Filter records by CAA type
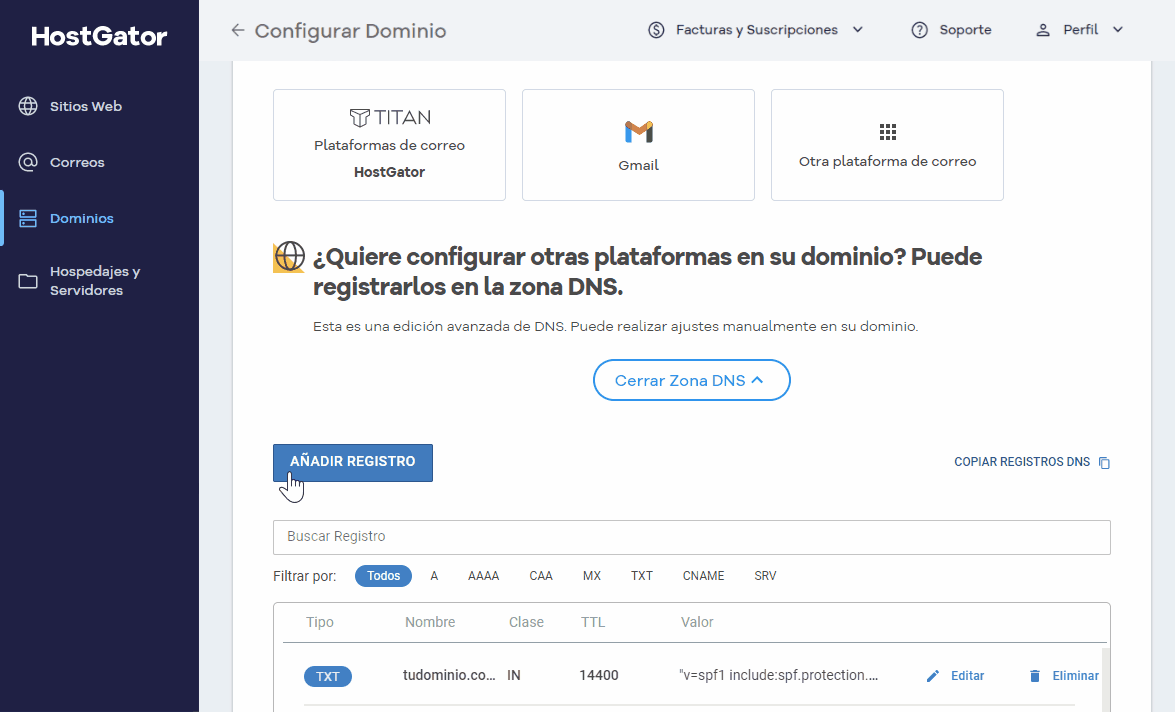This screenshot has width=1175, height=712. click(x=541, y=576)
